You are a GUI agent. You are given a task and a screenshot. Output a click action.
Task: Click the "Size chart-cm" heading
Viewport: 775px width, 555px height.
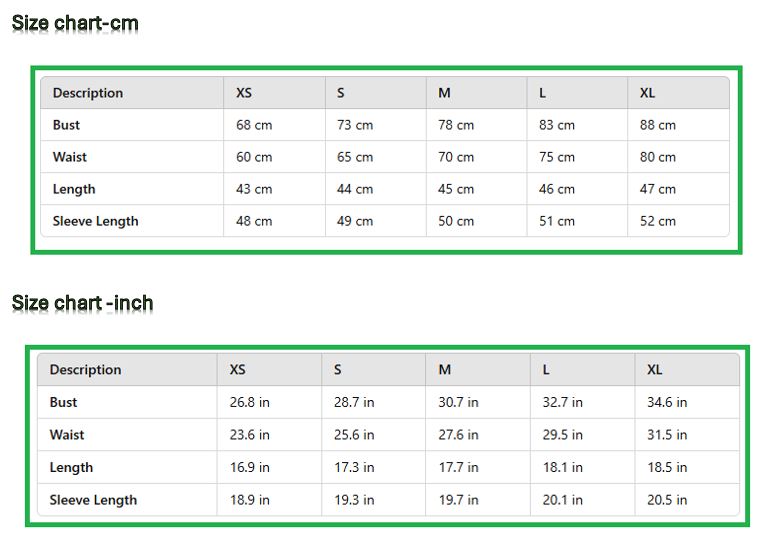75,23
